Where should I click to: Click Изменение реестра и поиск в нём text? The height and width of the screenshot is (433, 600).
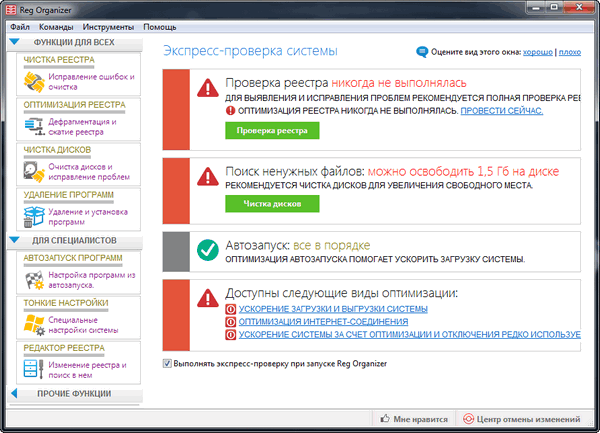click(x=87, y=370)
